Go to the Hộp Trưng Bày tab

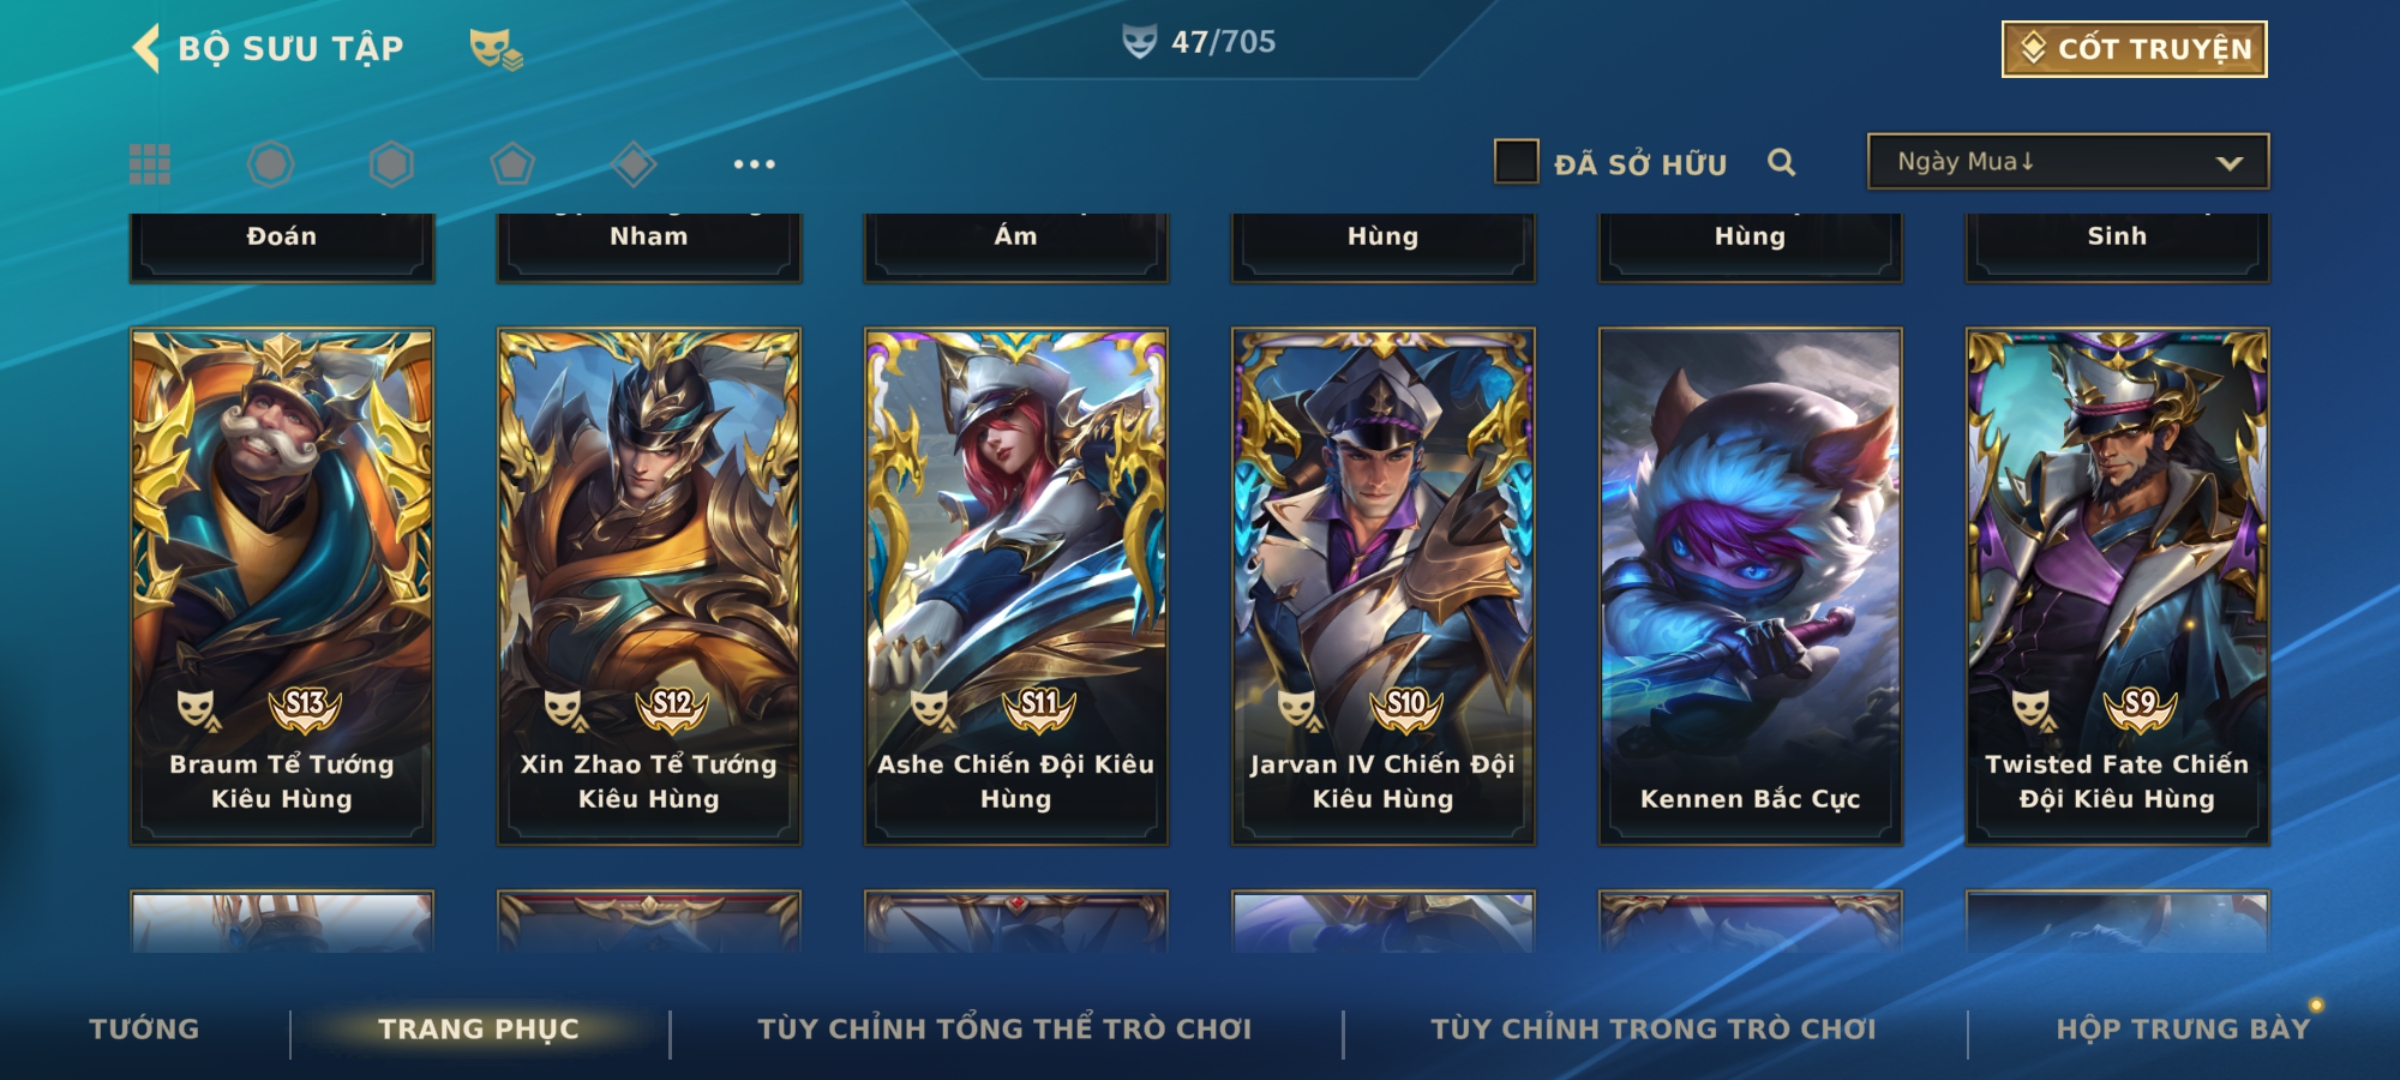pos(2184,1029)
